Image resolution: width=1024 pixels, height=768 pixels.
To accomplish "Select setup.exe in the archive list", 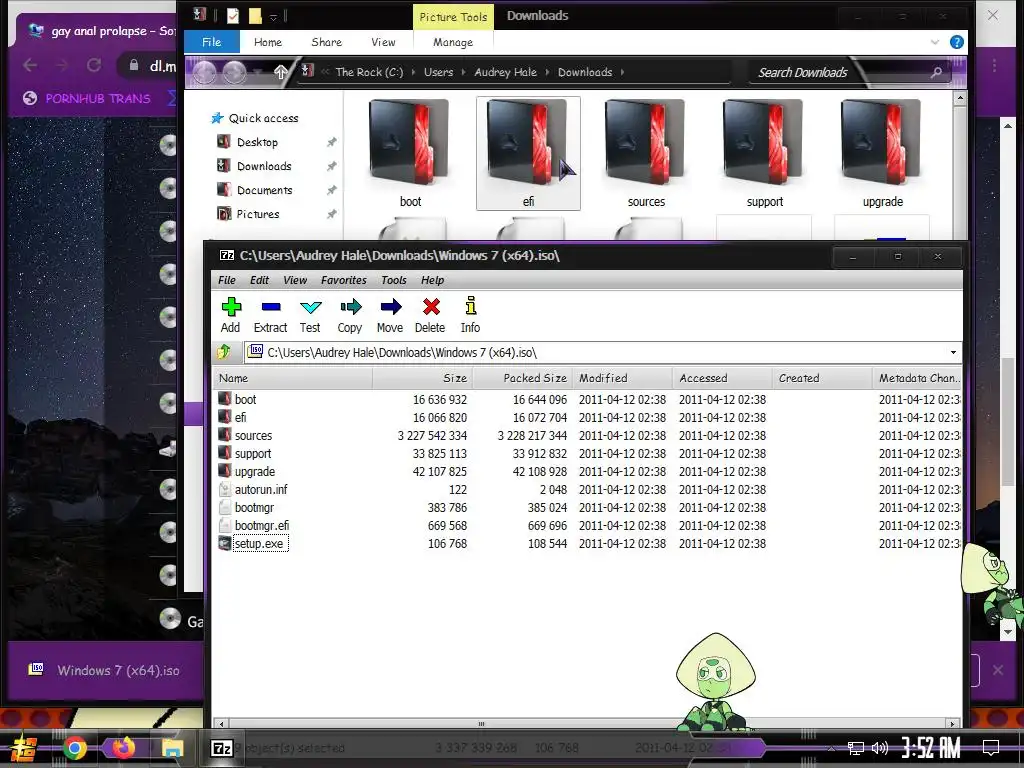I will pos(588,543).
